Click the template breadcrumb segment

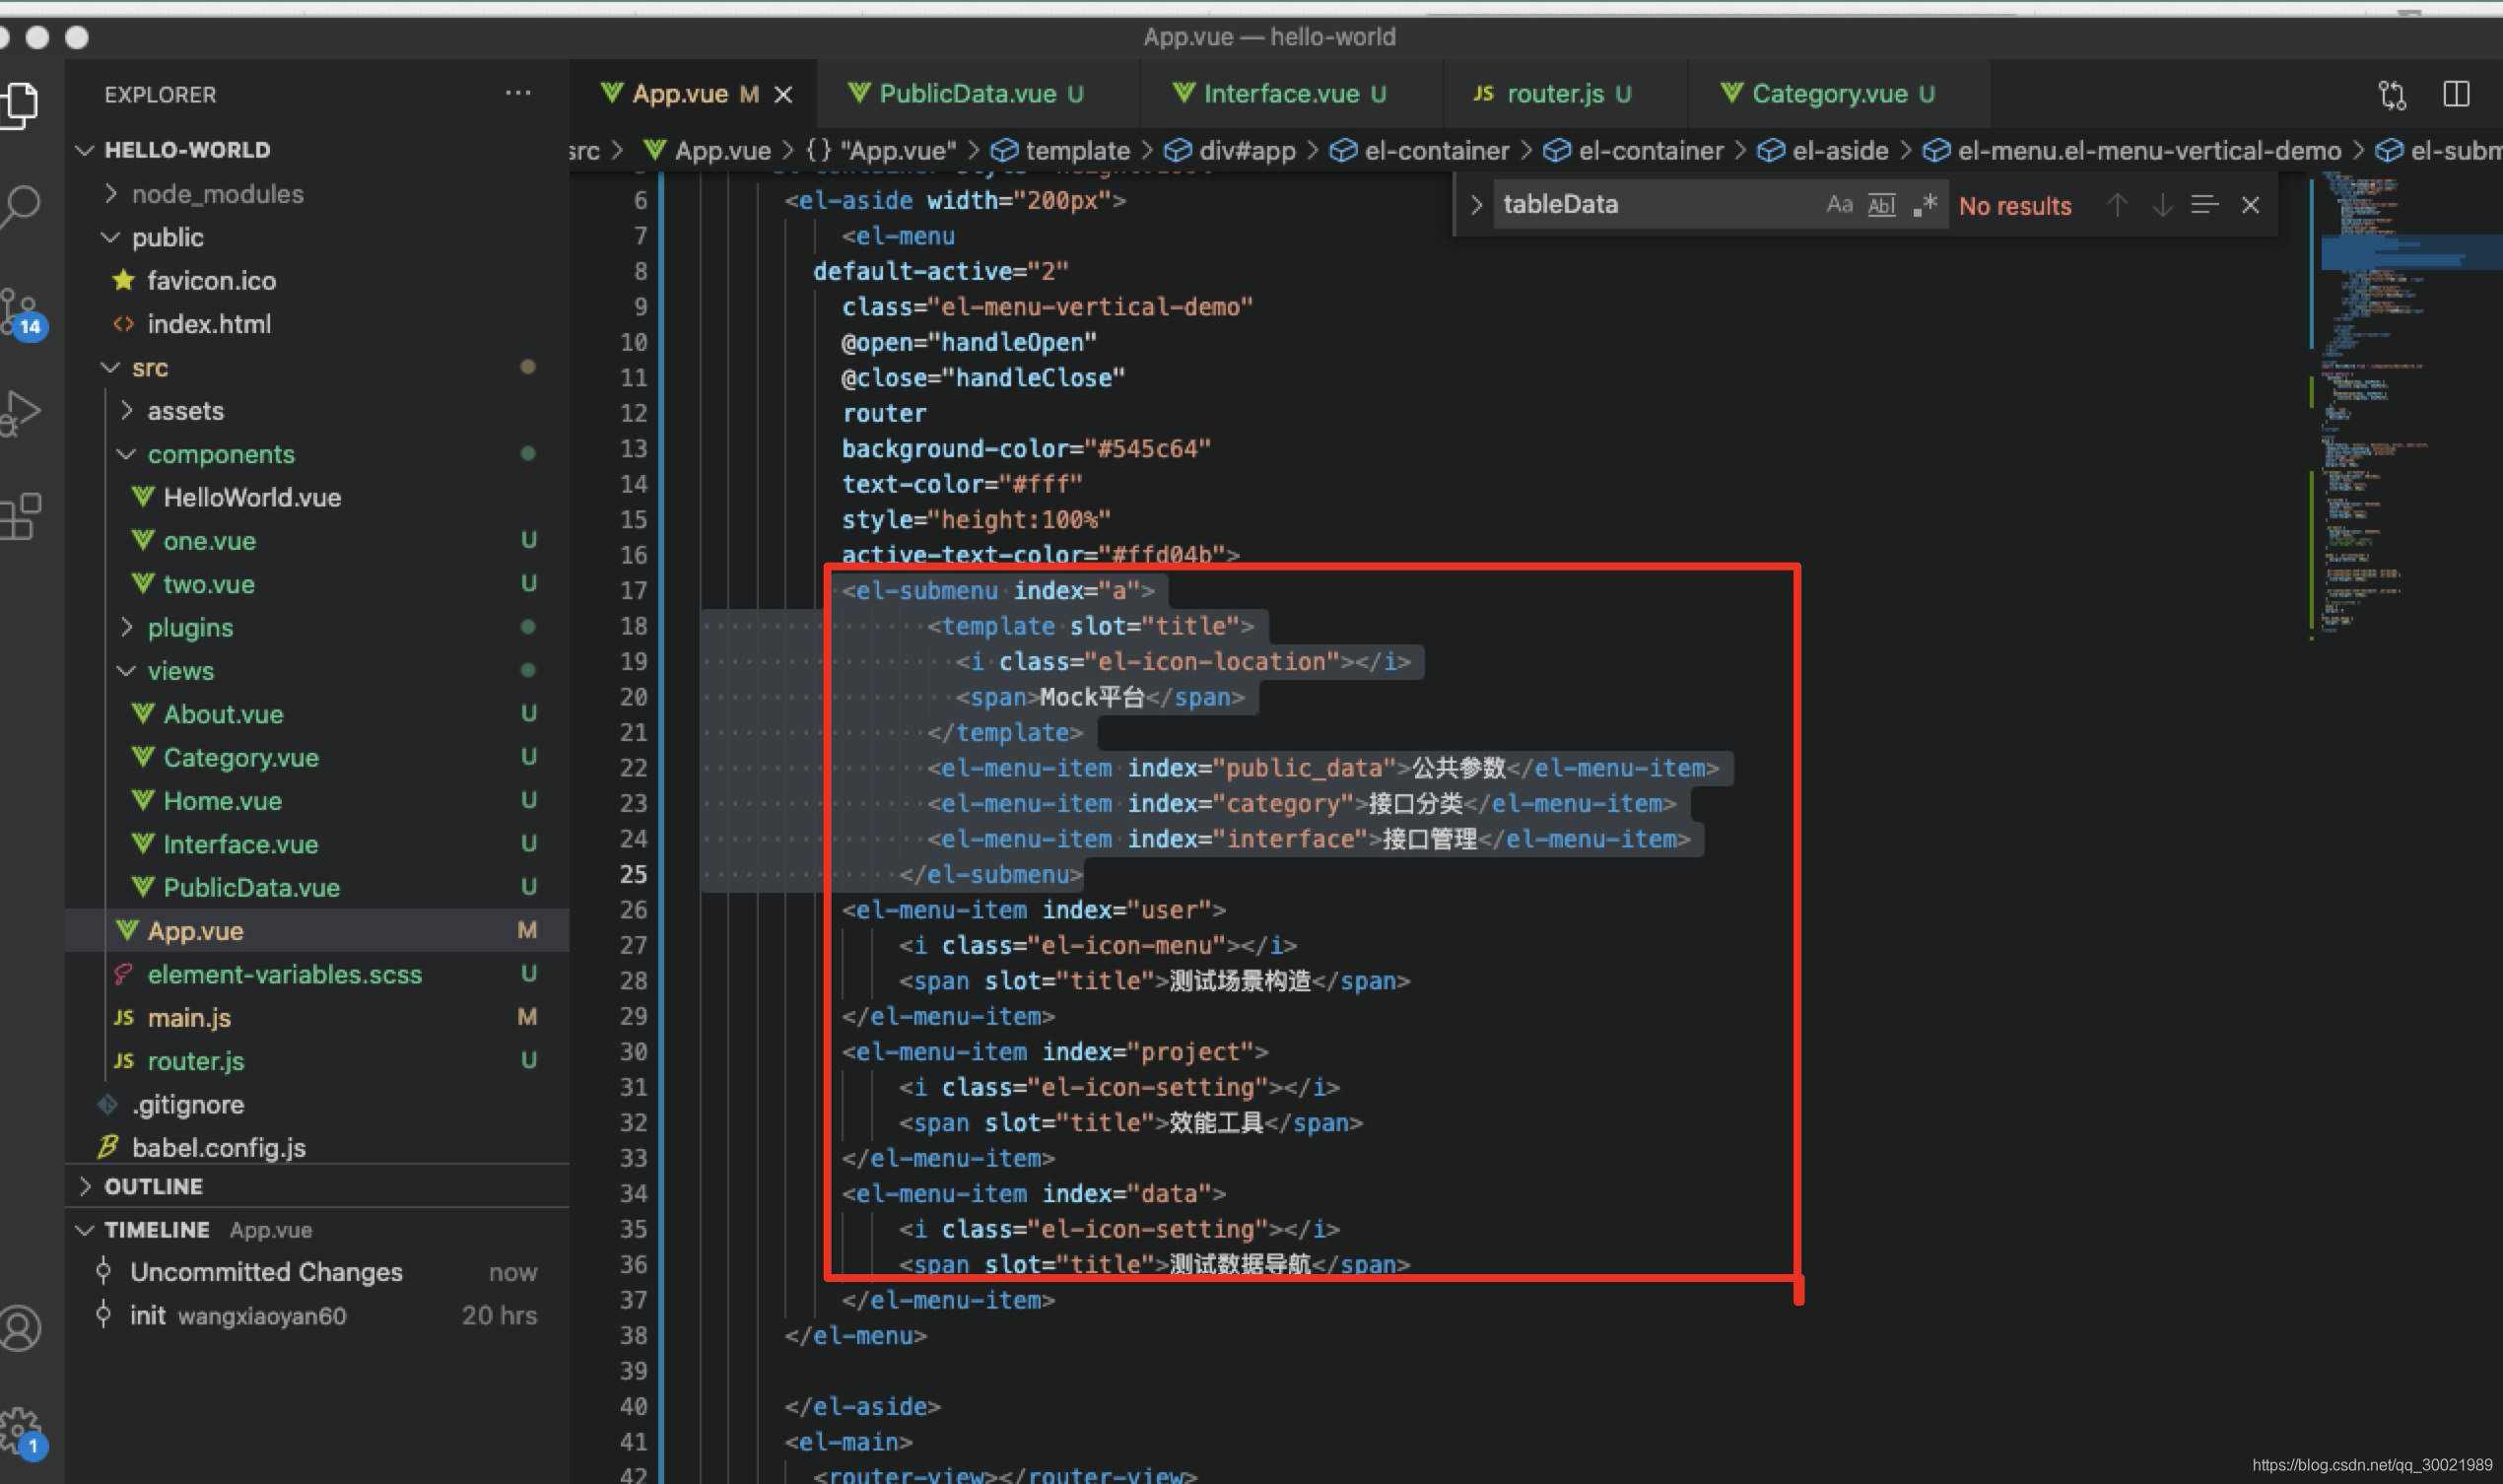coord(1060,151)
